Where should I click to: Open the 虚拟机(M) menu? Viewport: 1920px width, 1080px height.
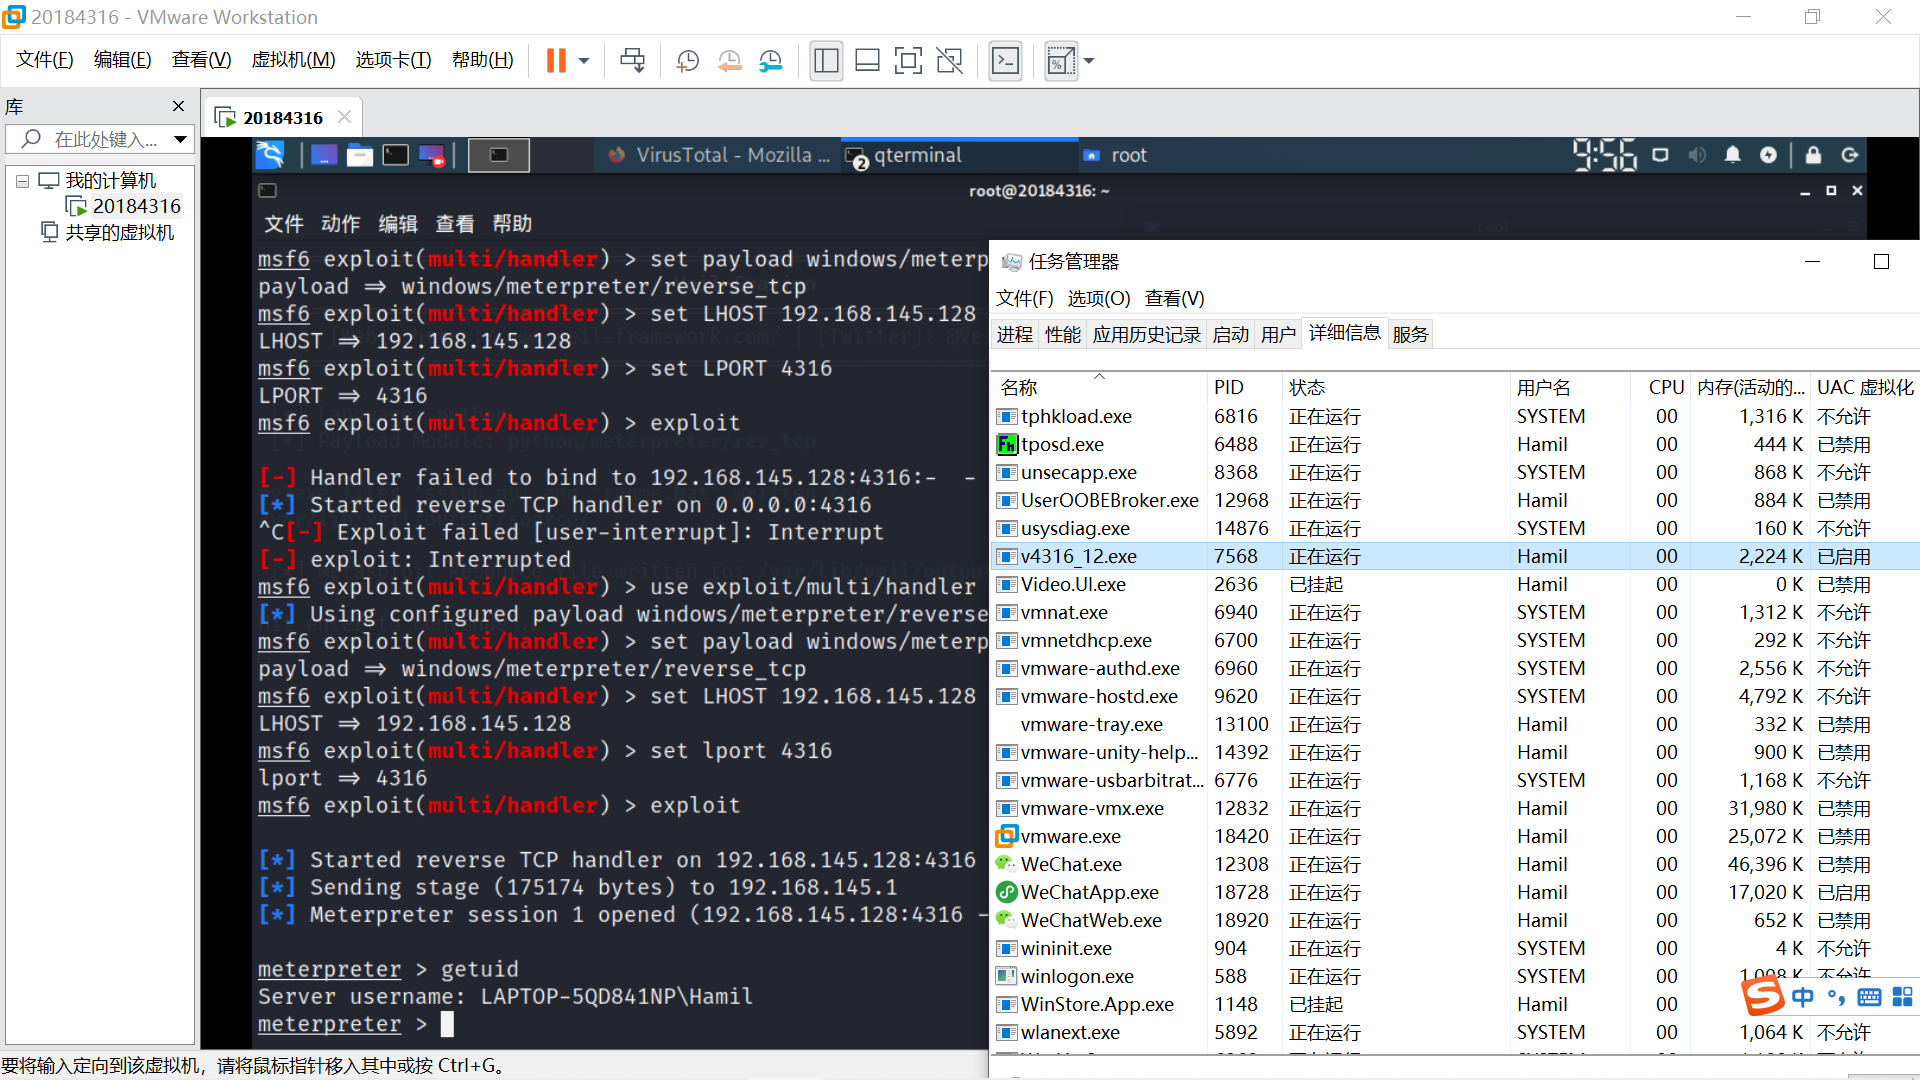coord(293,60)
